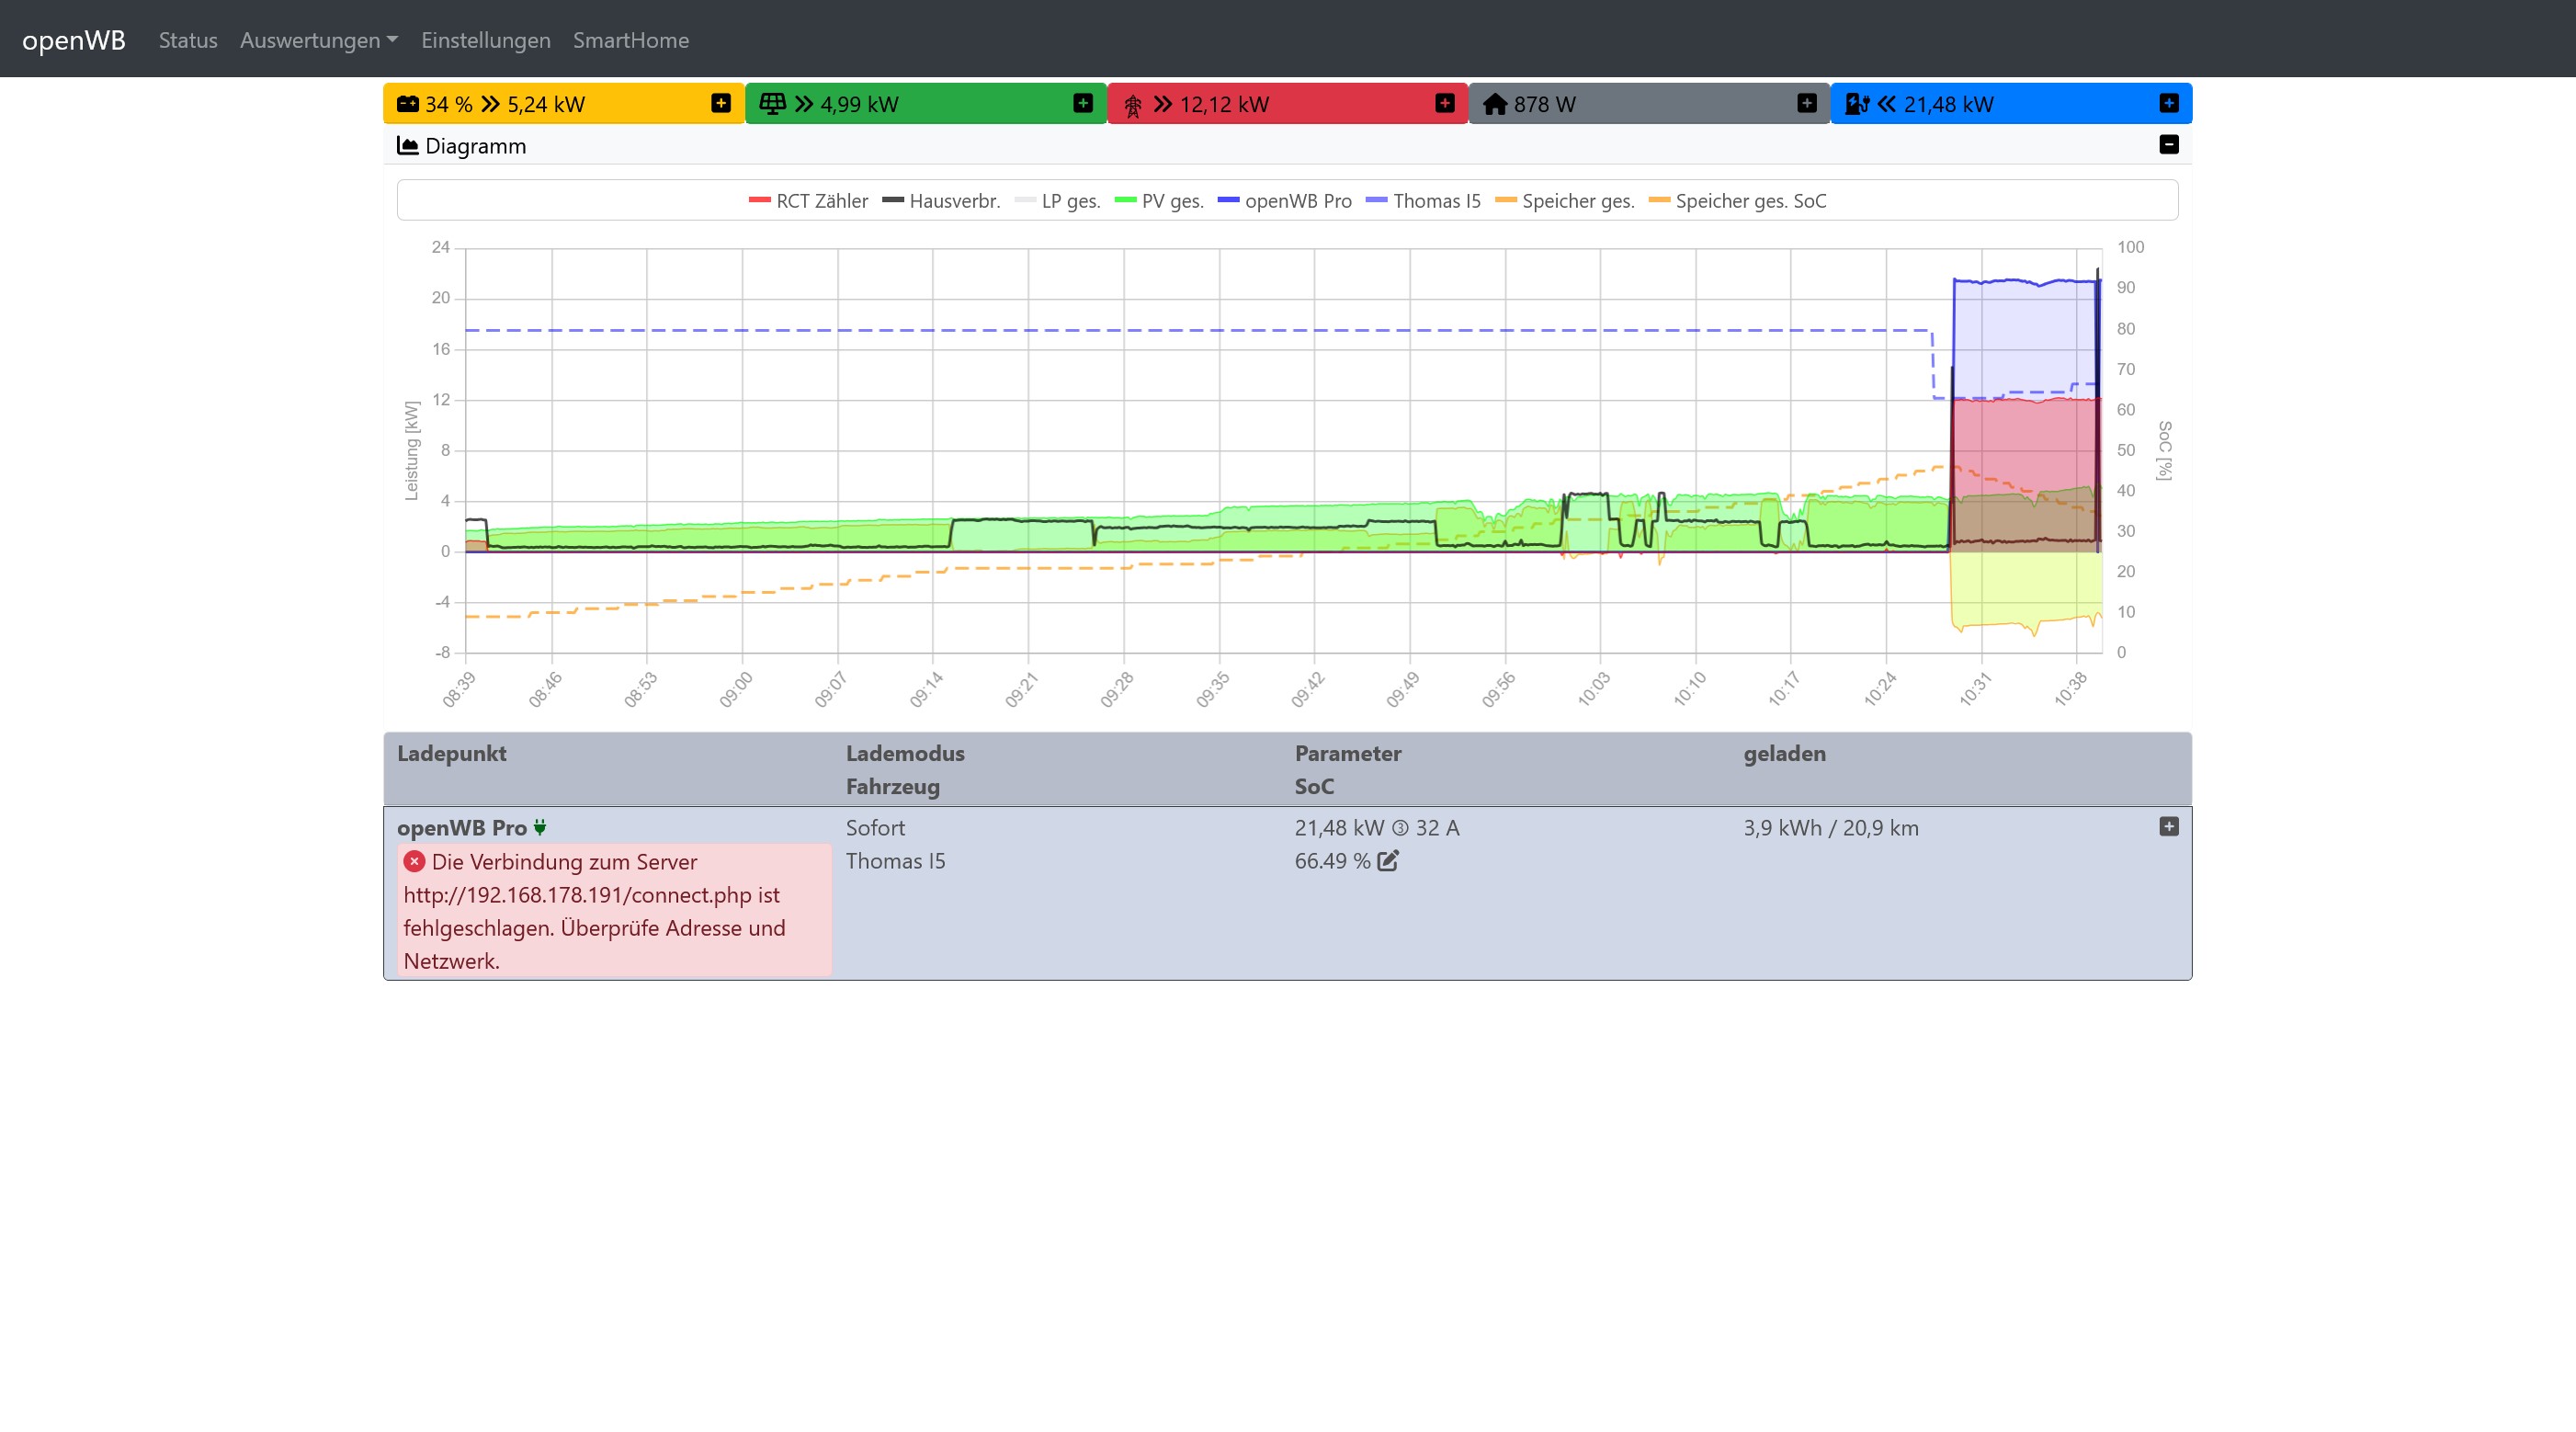Click the solar panel PV icon
This screenshot has height=1432, width=2576.
pyautogui.click(x=772, y=104)
